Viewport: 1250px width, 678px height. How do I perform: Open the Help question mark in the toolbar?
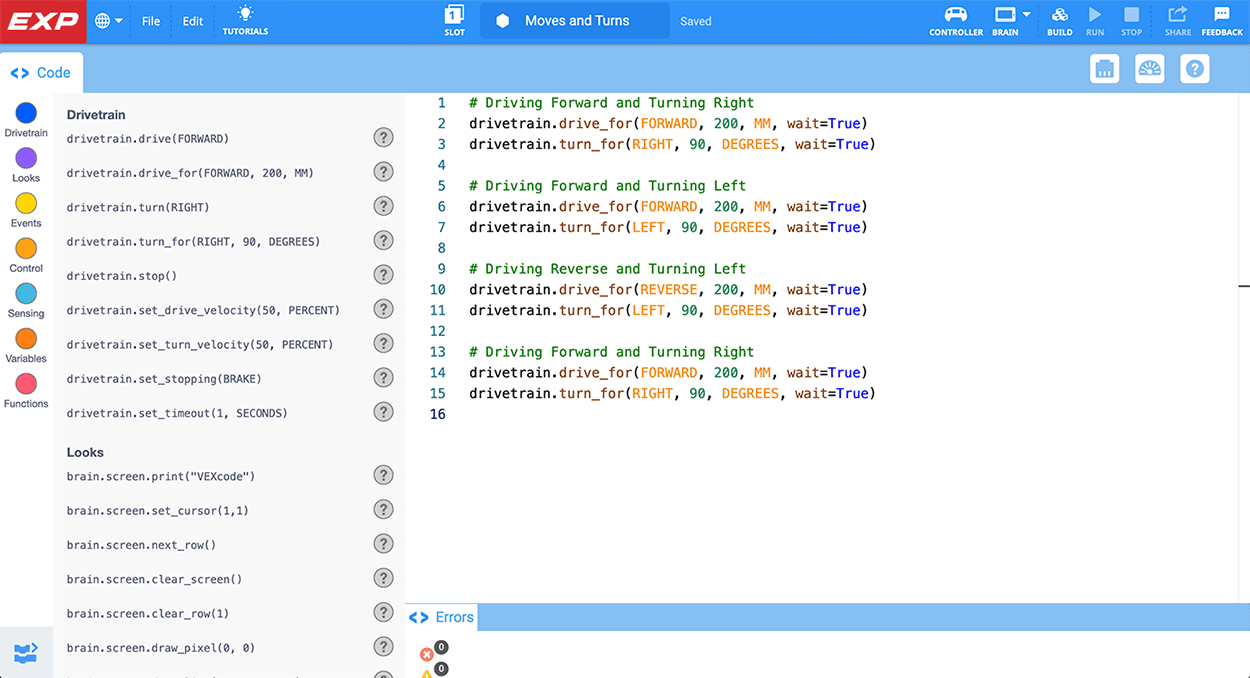(1195, 69)
